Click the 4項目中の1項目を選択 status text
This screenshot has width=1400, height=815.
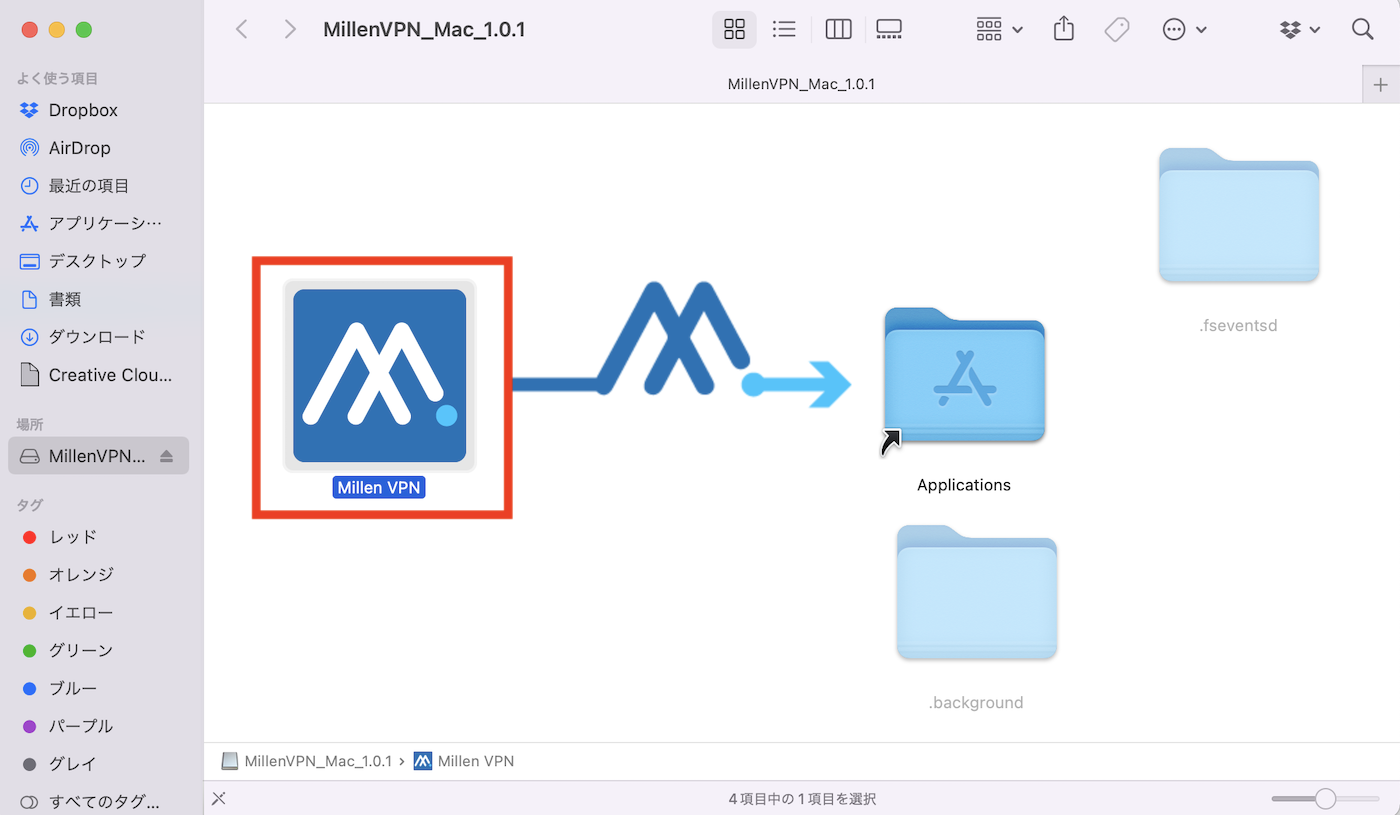(x=802, y=799)
